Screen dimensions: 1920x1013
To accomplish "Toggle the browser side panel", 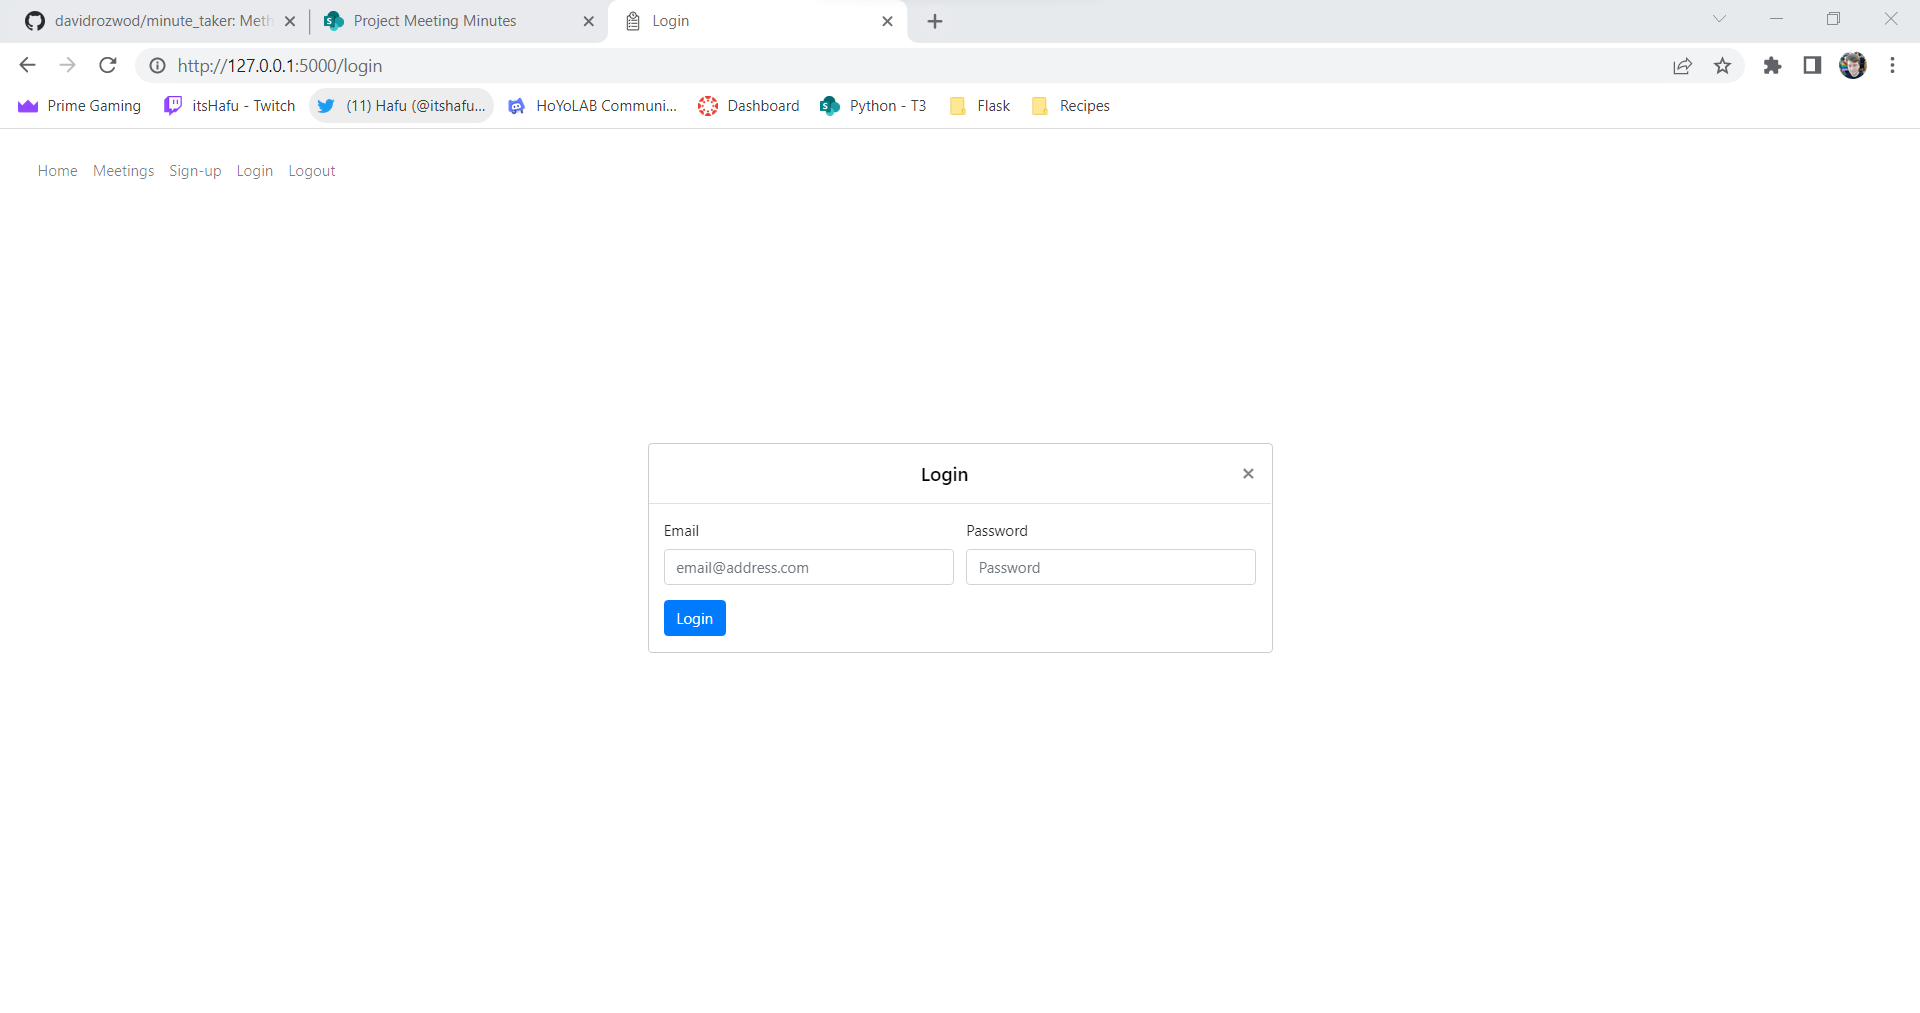I will click(1812, 65).
